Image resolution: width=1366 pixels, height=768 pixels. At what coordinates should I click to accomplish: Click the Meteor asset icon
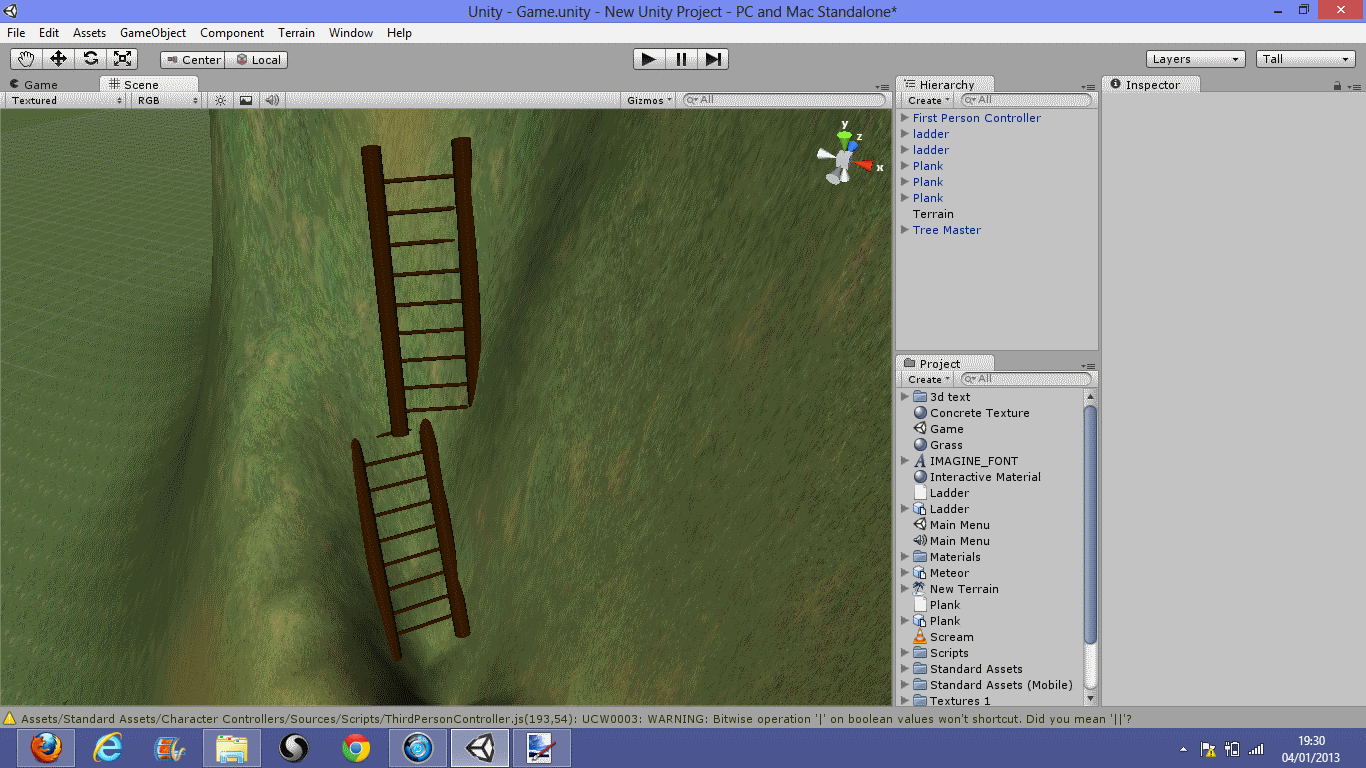pos(920,573)
